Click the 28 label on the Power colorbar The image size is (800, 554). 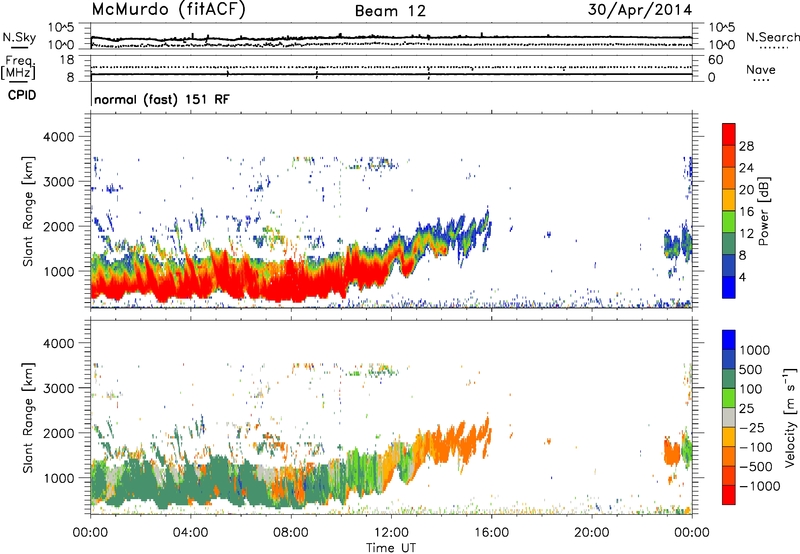tap(746, 146)
